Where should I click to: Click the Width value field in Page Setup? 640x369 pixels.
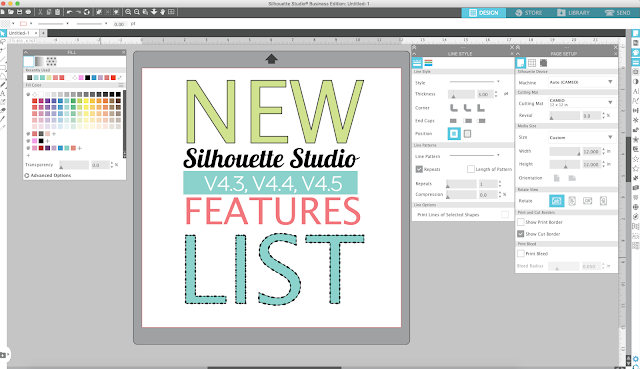591,151
